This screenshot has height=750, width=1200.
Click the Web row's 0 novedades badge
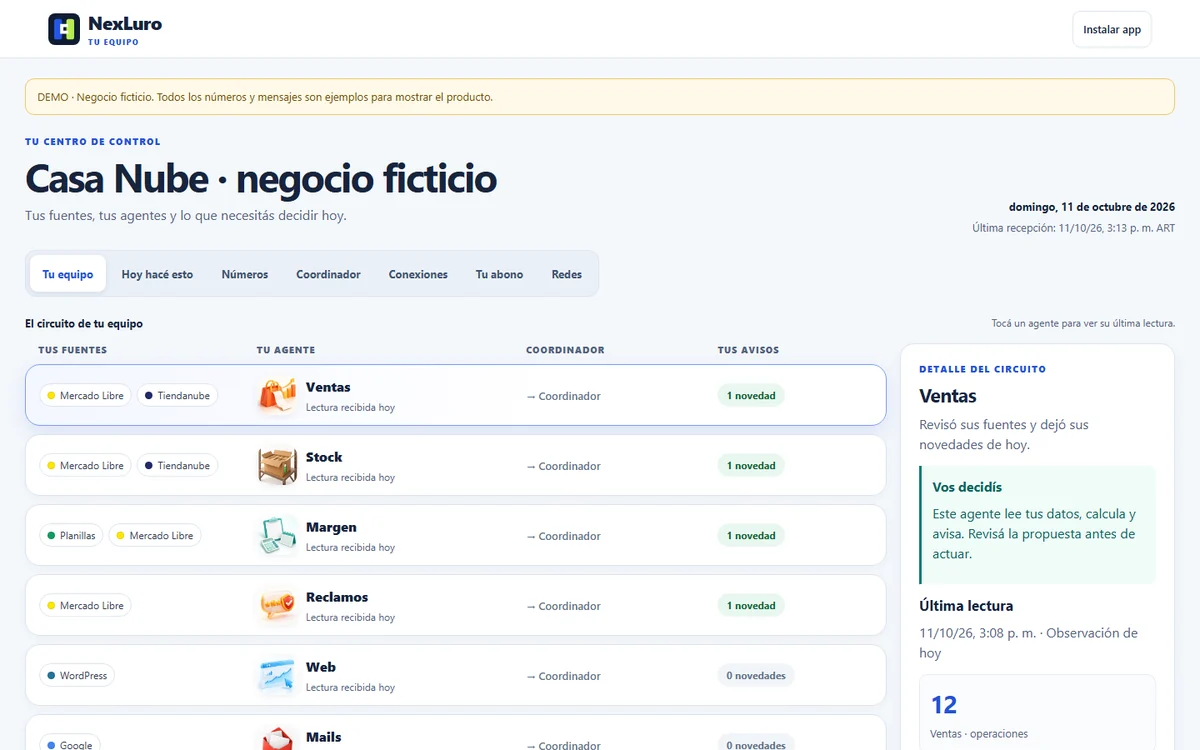click(756, 676)
